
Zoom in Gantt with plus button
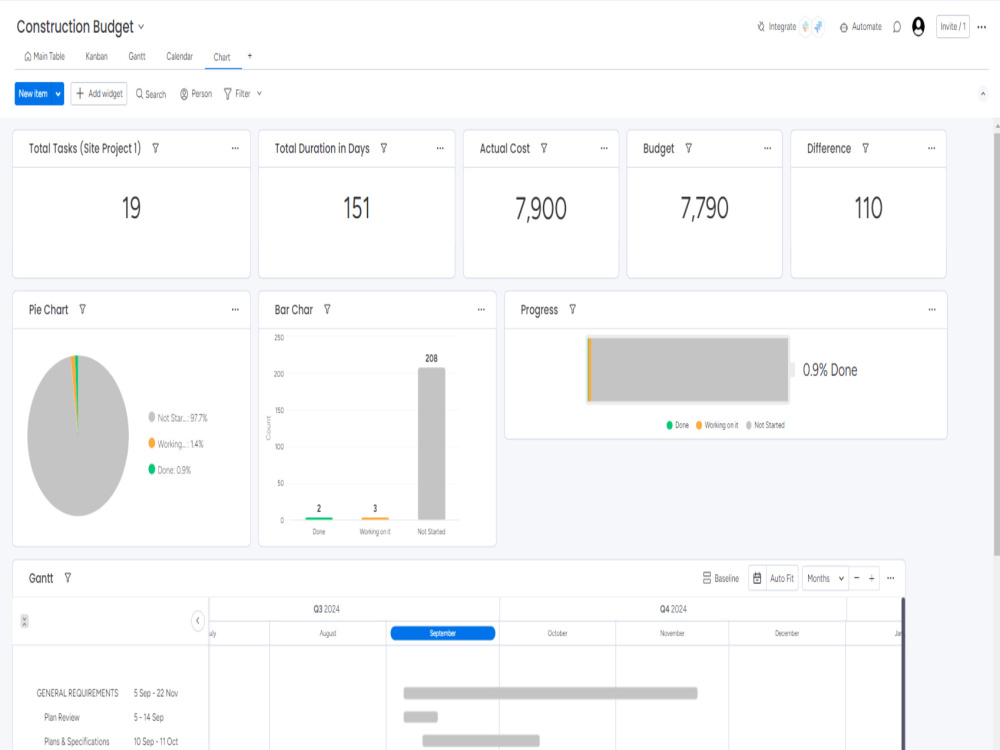pos(872,578)
